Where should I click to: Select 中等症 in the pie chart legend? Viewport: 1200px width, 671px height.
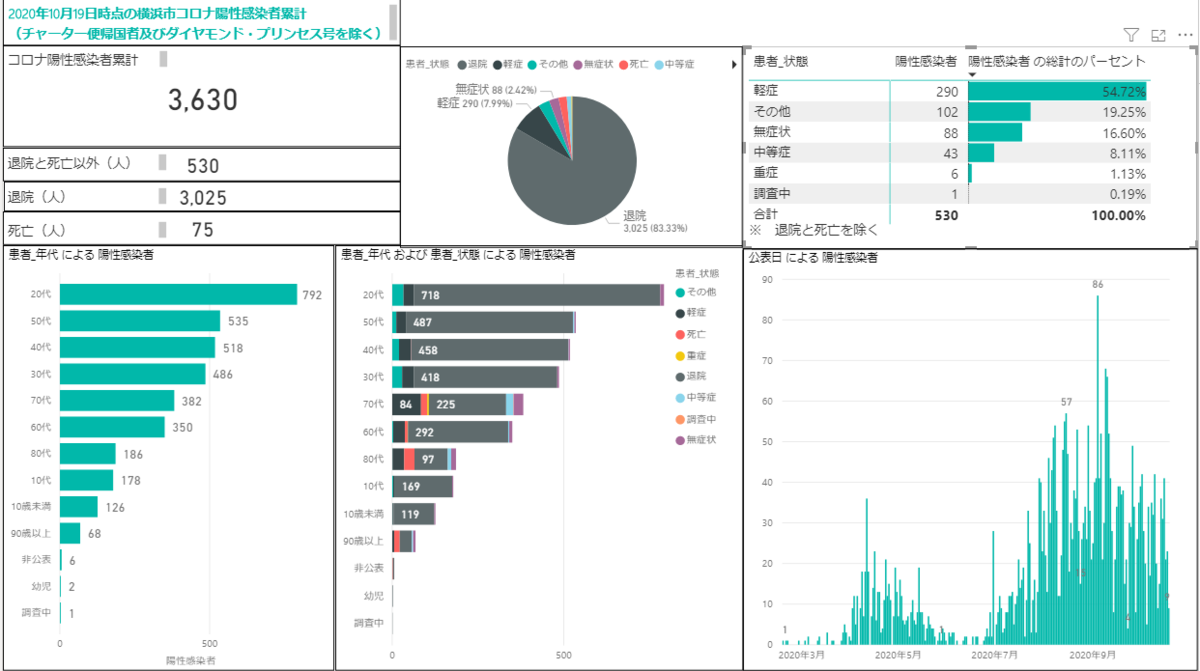(x=674, y=64)
